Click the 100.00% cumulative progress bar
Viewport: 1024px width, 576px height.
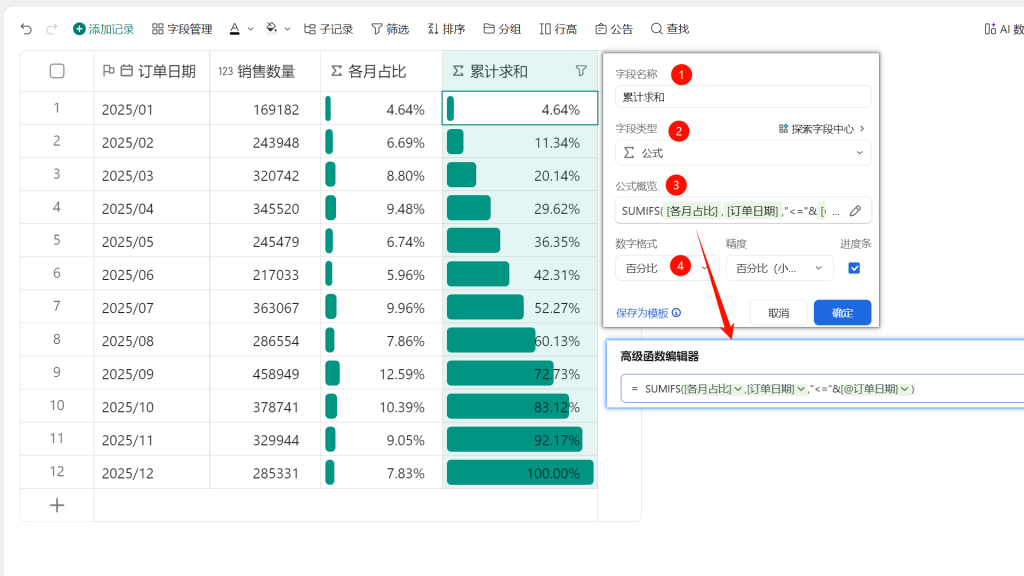pos(520,473)
